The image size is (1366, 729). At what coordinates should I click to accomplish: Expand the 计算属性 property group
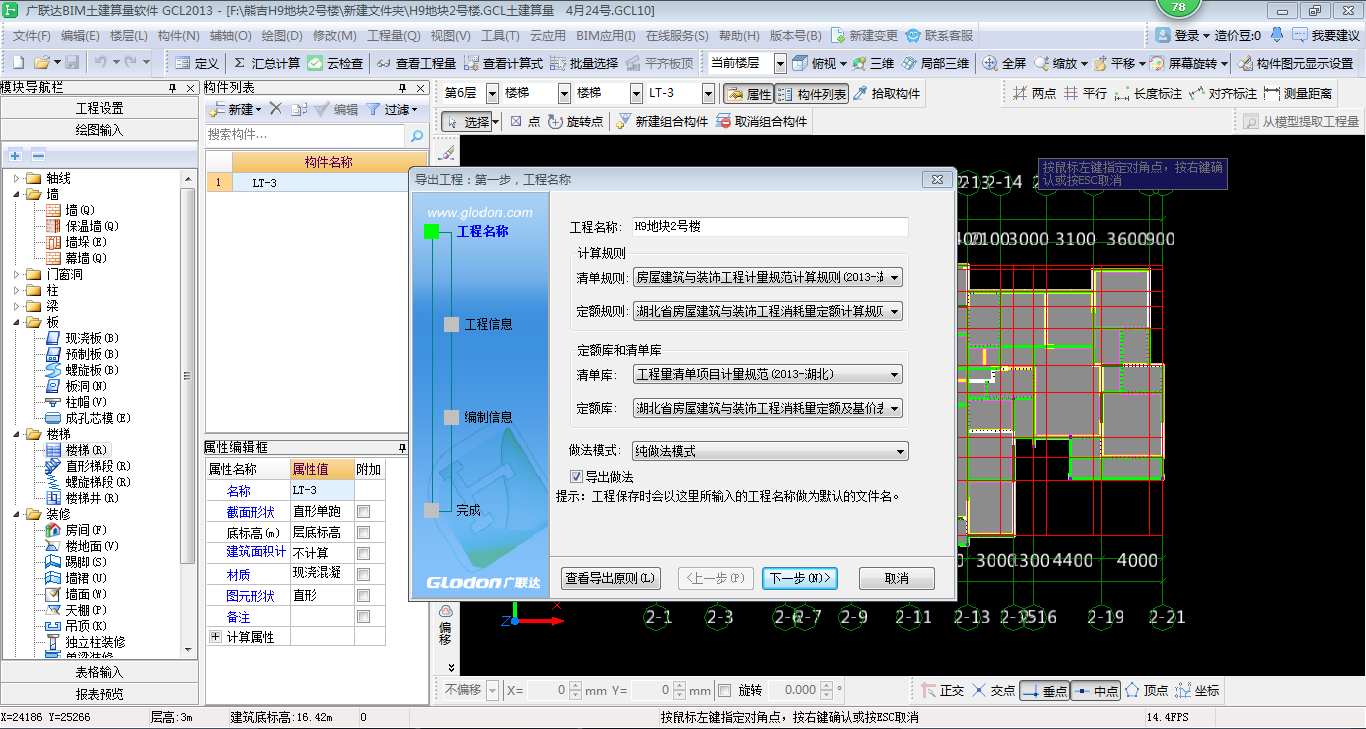[x=215, y=636]
